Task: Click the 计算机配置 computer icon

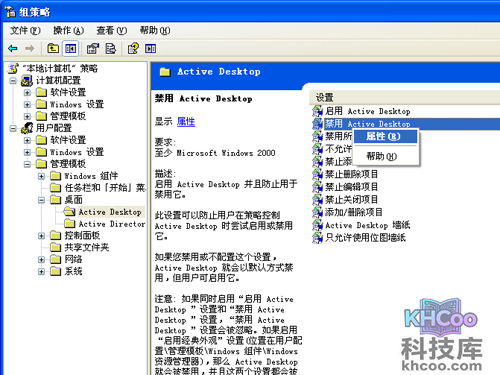Action: (x=27, y=80)
